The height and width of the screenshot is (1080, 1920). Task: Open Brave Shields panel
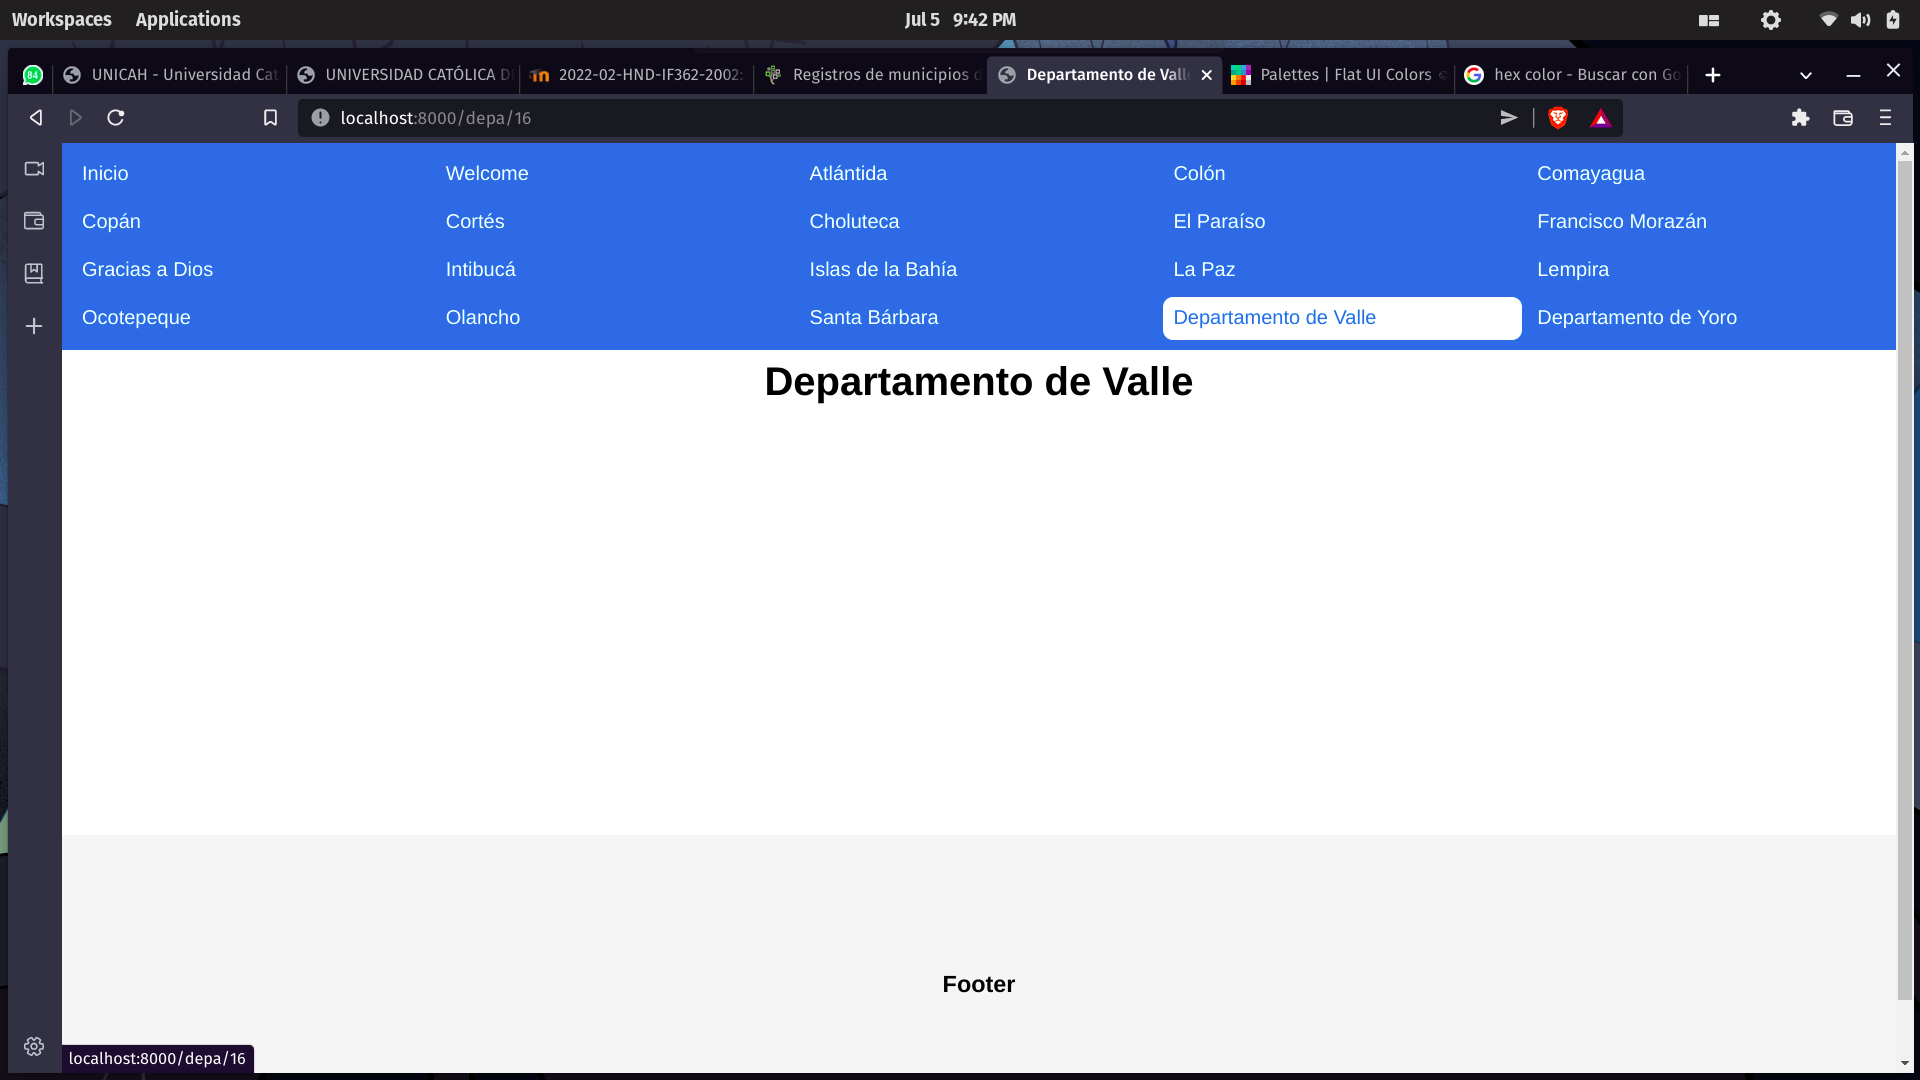click(x=1558, y=117)
